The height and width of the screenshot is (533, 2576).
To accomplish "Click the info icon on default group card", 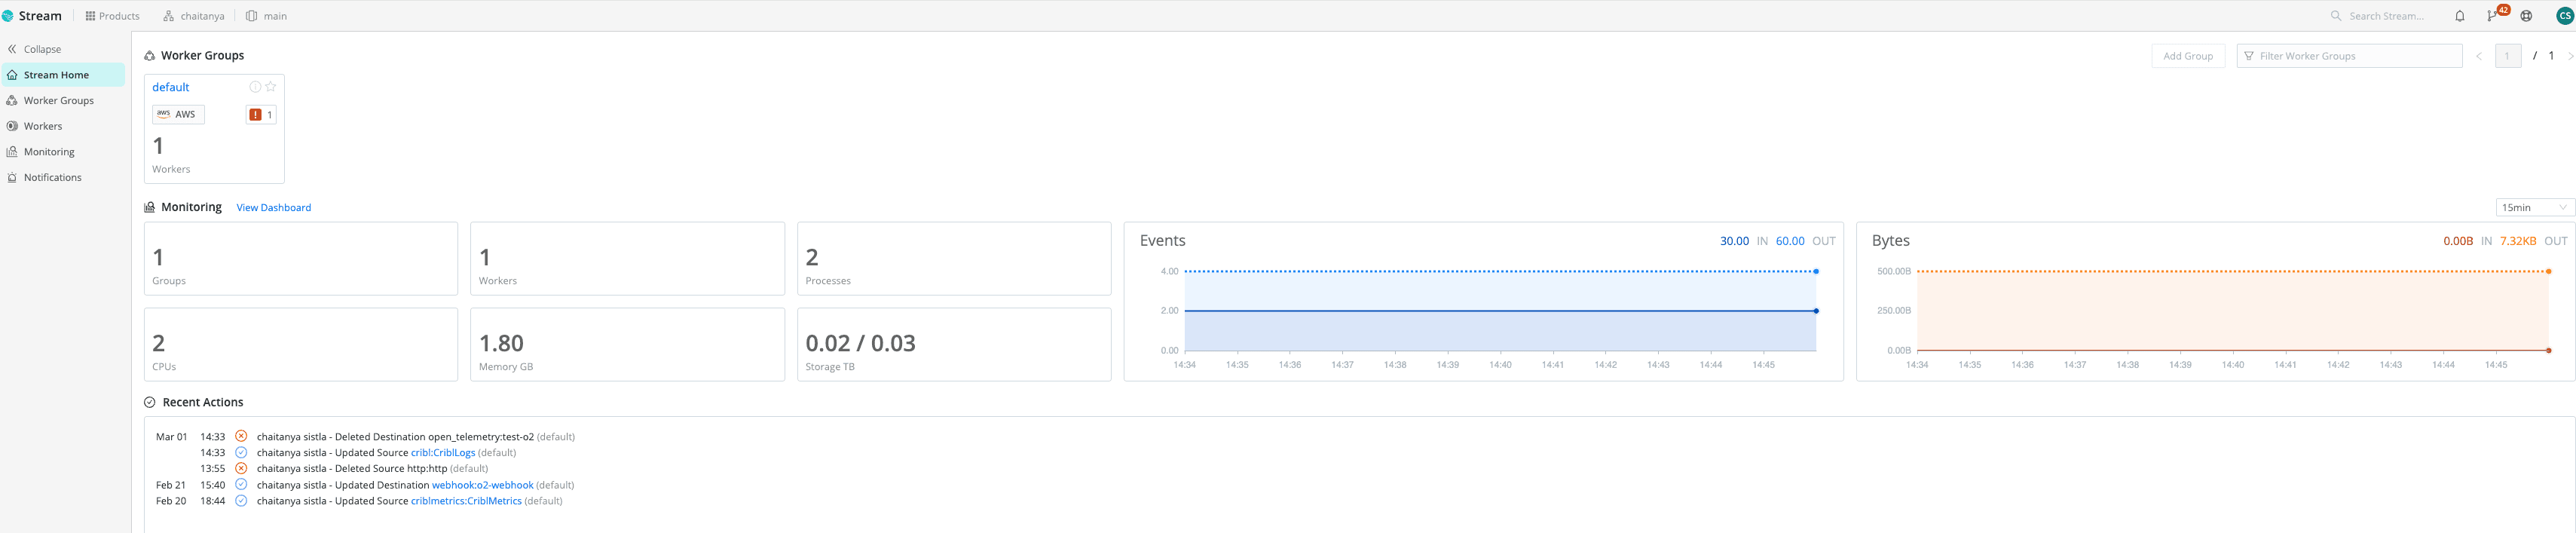I will pyautogui.click(x=255, y=87).
